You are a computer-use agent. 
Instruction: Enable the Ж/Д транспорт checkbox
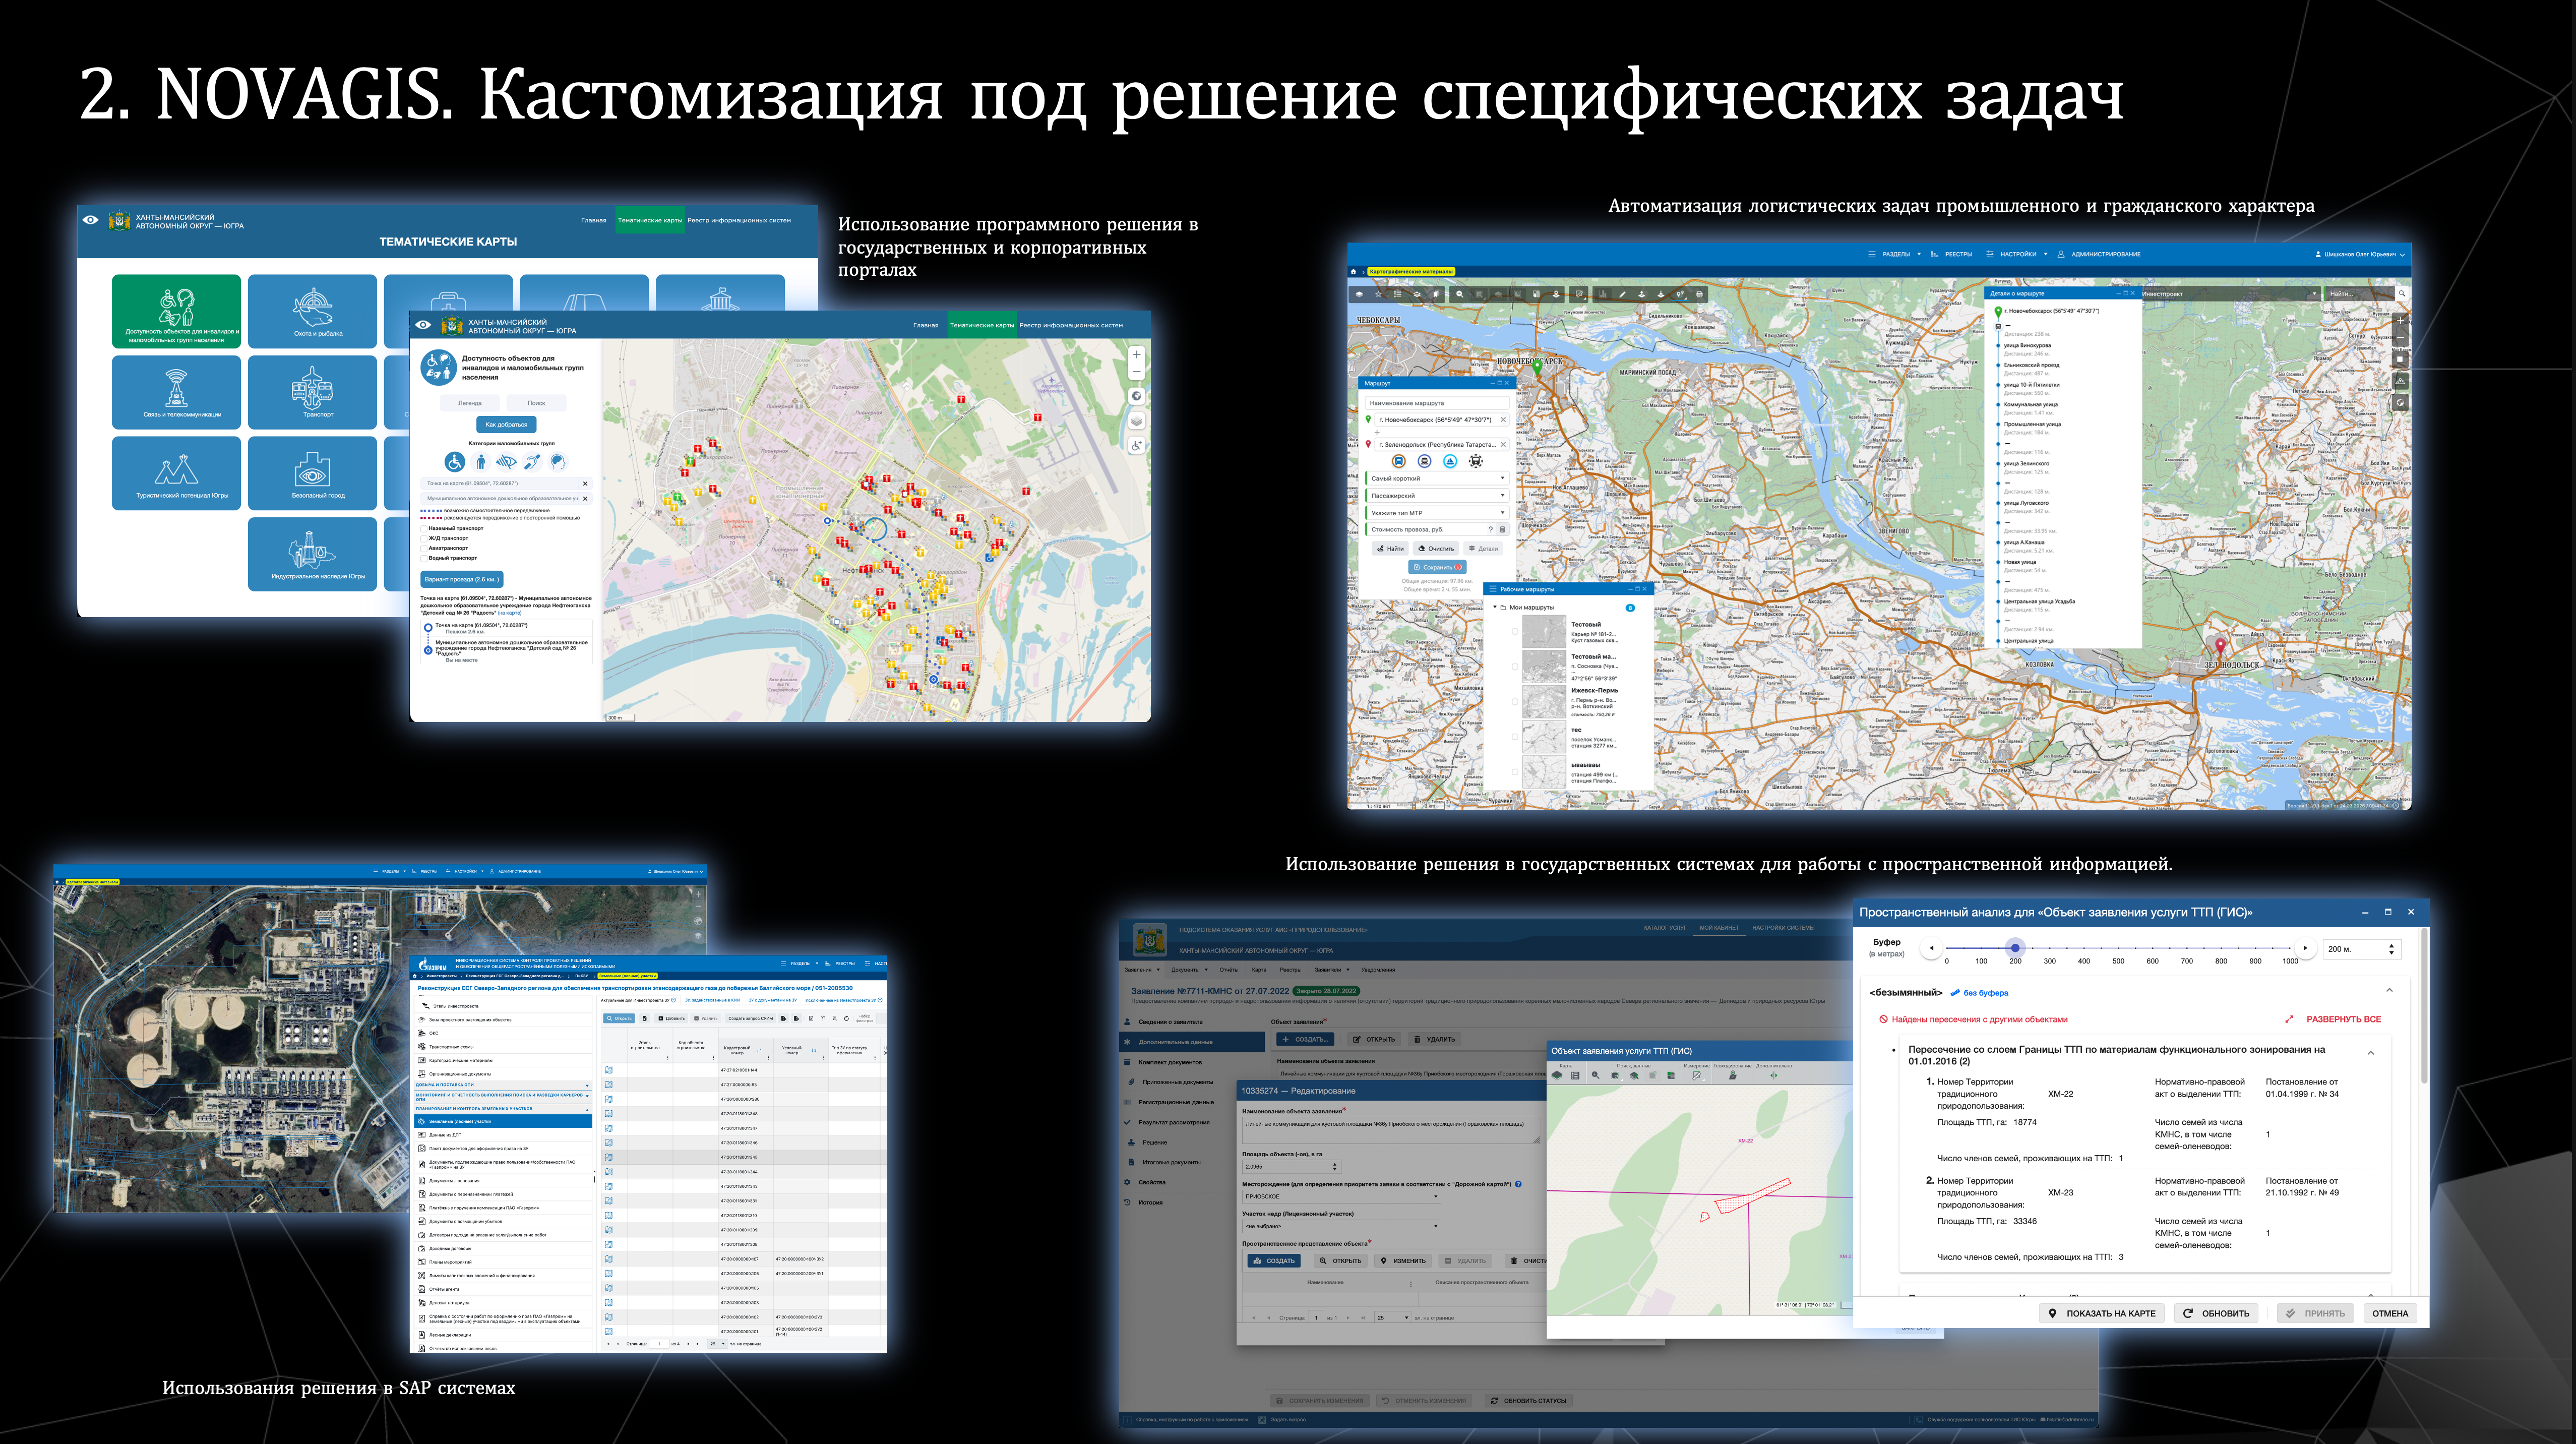[425, 538]
